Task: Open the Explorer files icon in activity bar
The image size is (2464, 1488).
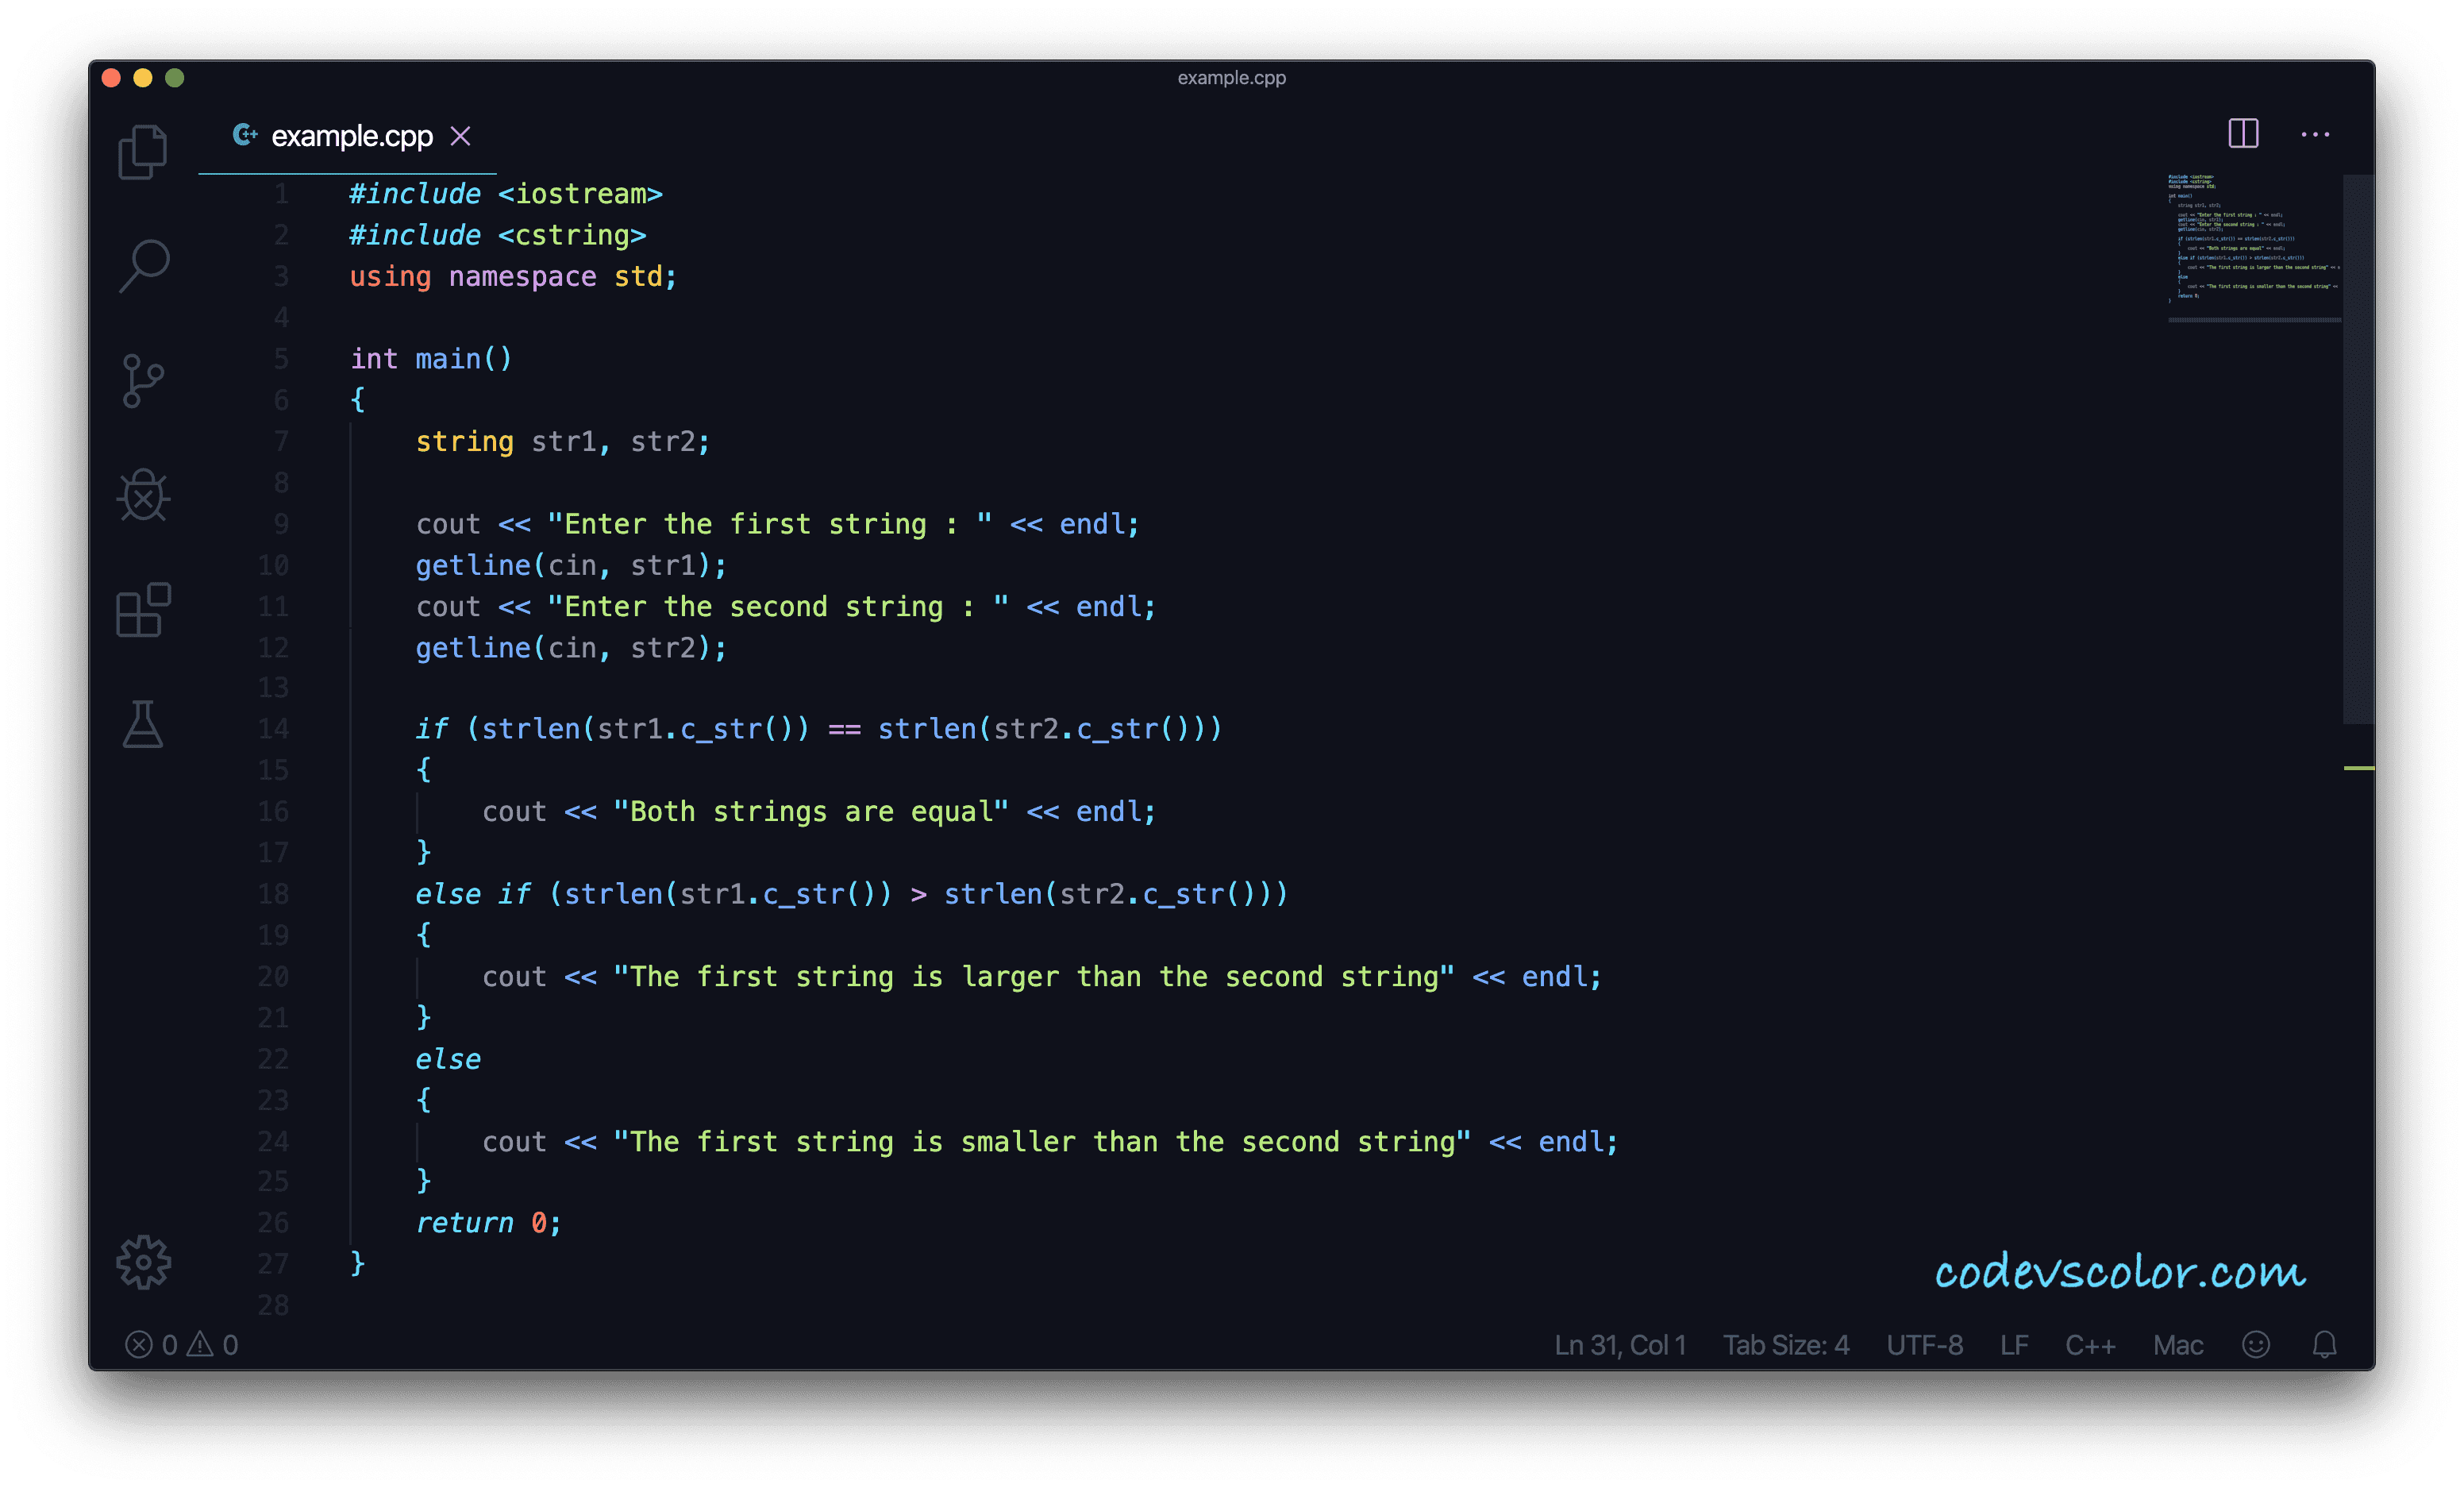Action: coord(143,152)
